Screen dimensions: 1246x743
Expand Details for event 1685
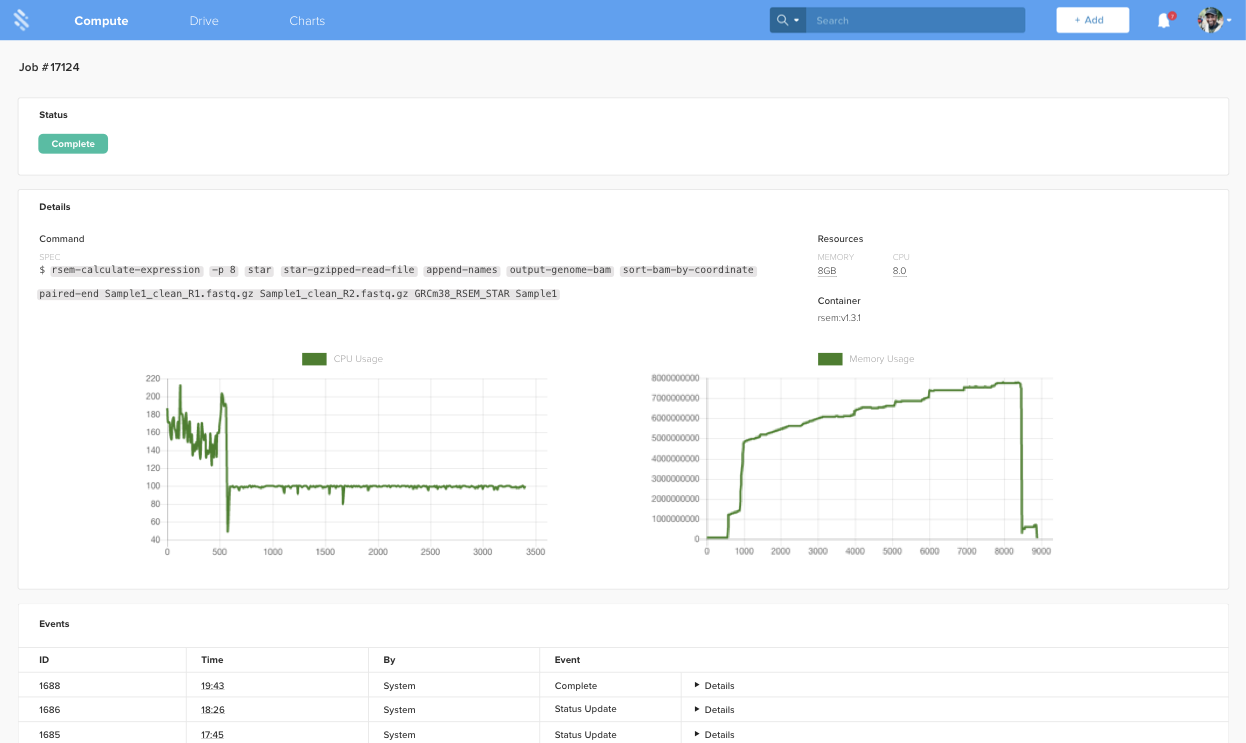click(714, 735)
